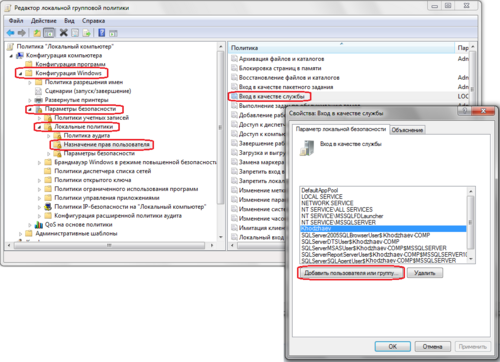
Task: Select 'DefaultAppPool' in the account list
Action: pos(319,190)
